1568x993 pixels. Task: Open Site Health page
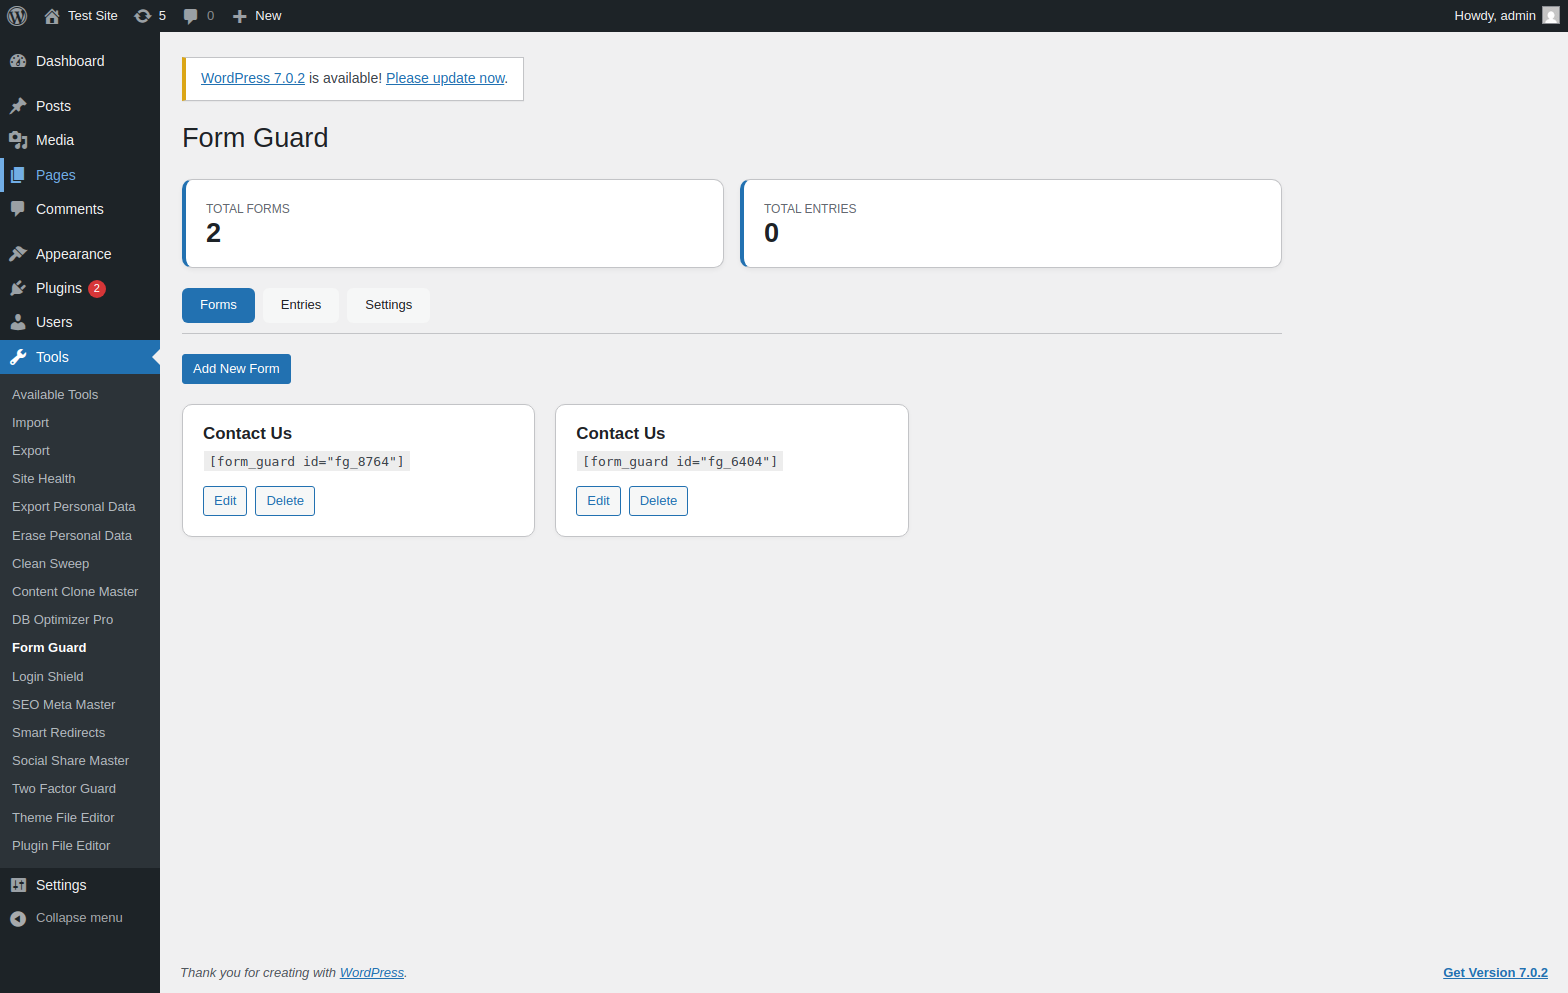coord(44,479)
